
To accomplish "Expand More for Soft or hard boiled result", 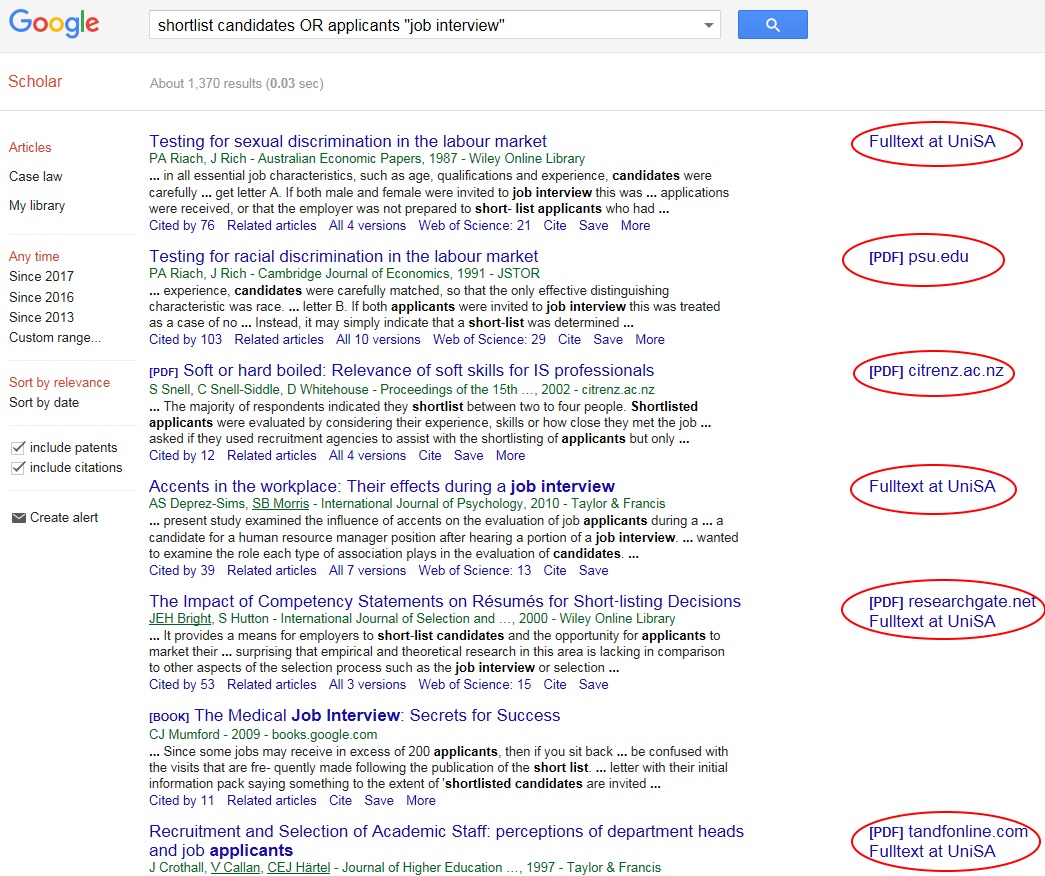I will pos(511,455).
